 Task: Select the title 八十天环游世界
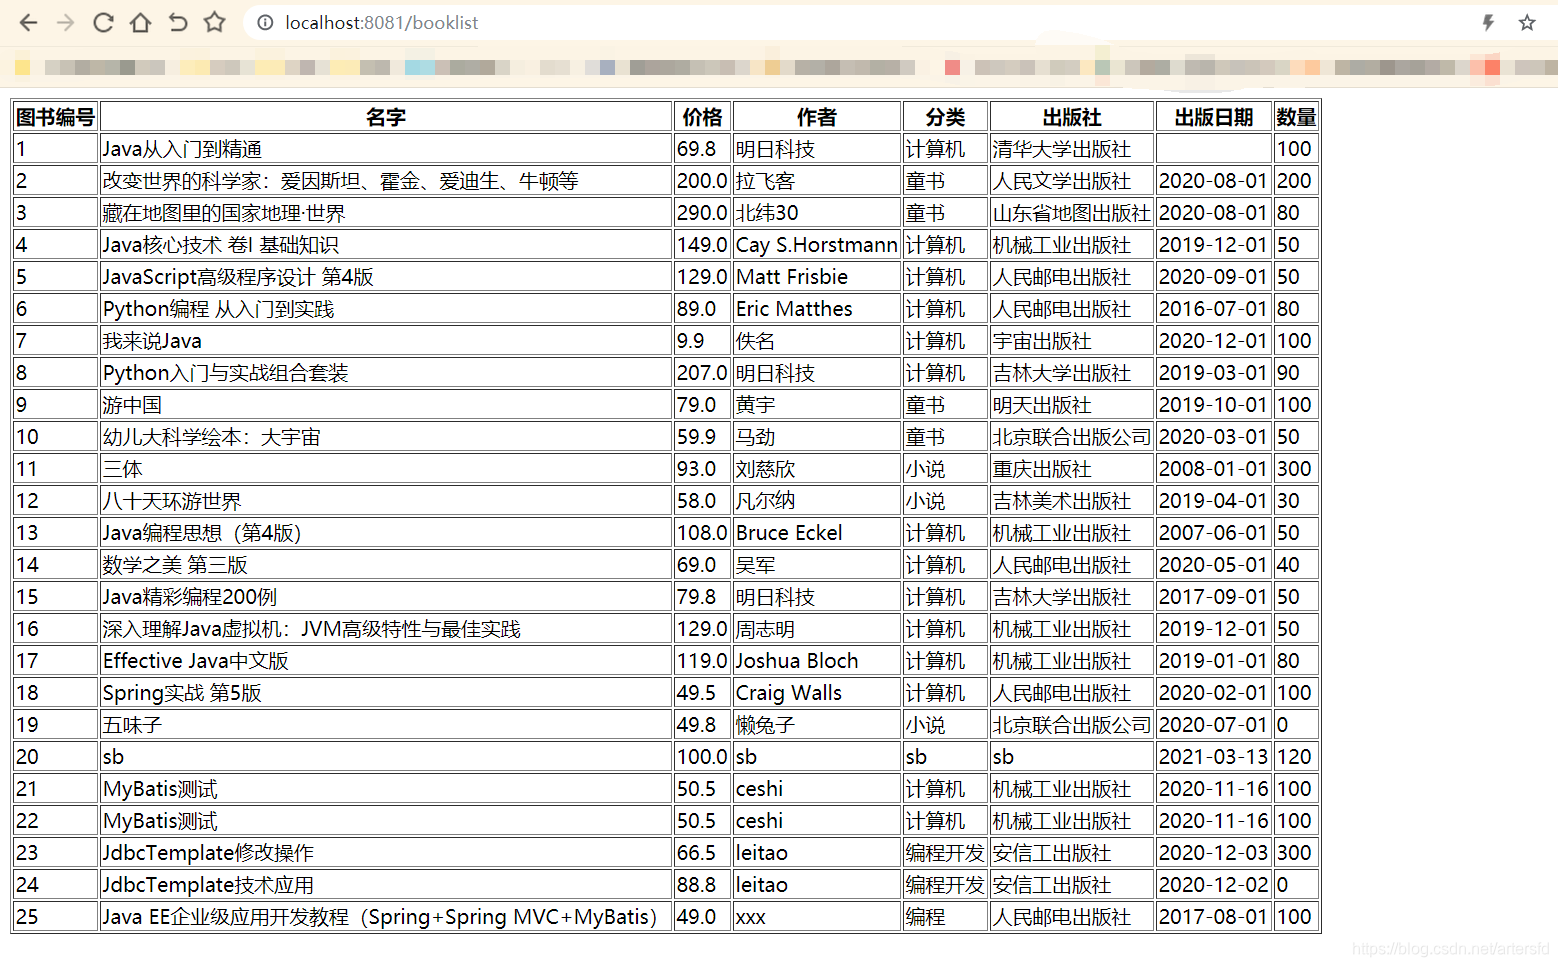point(172,501)
